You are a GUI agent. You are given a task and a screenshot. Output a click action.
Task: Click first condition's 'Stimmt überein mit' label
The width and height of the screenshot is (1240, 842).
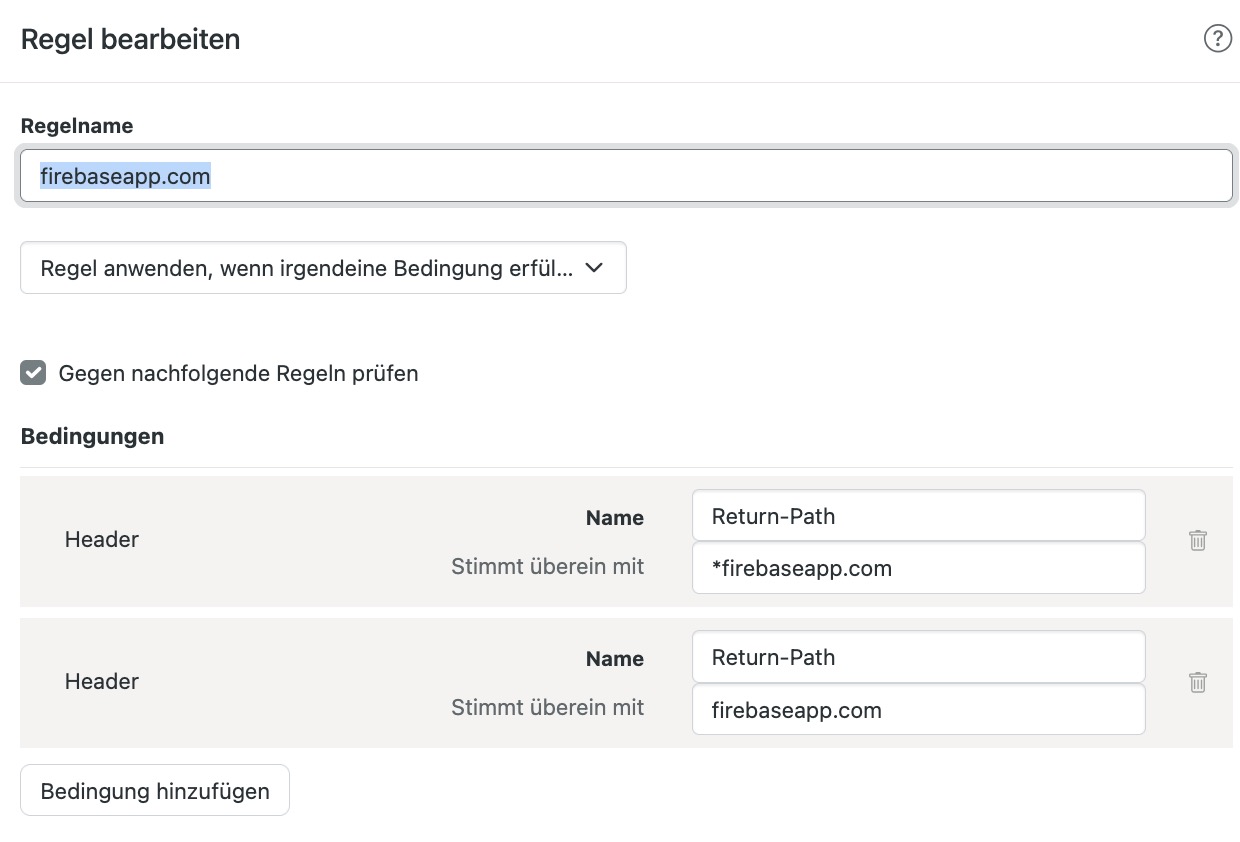pos(547,567)
